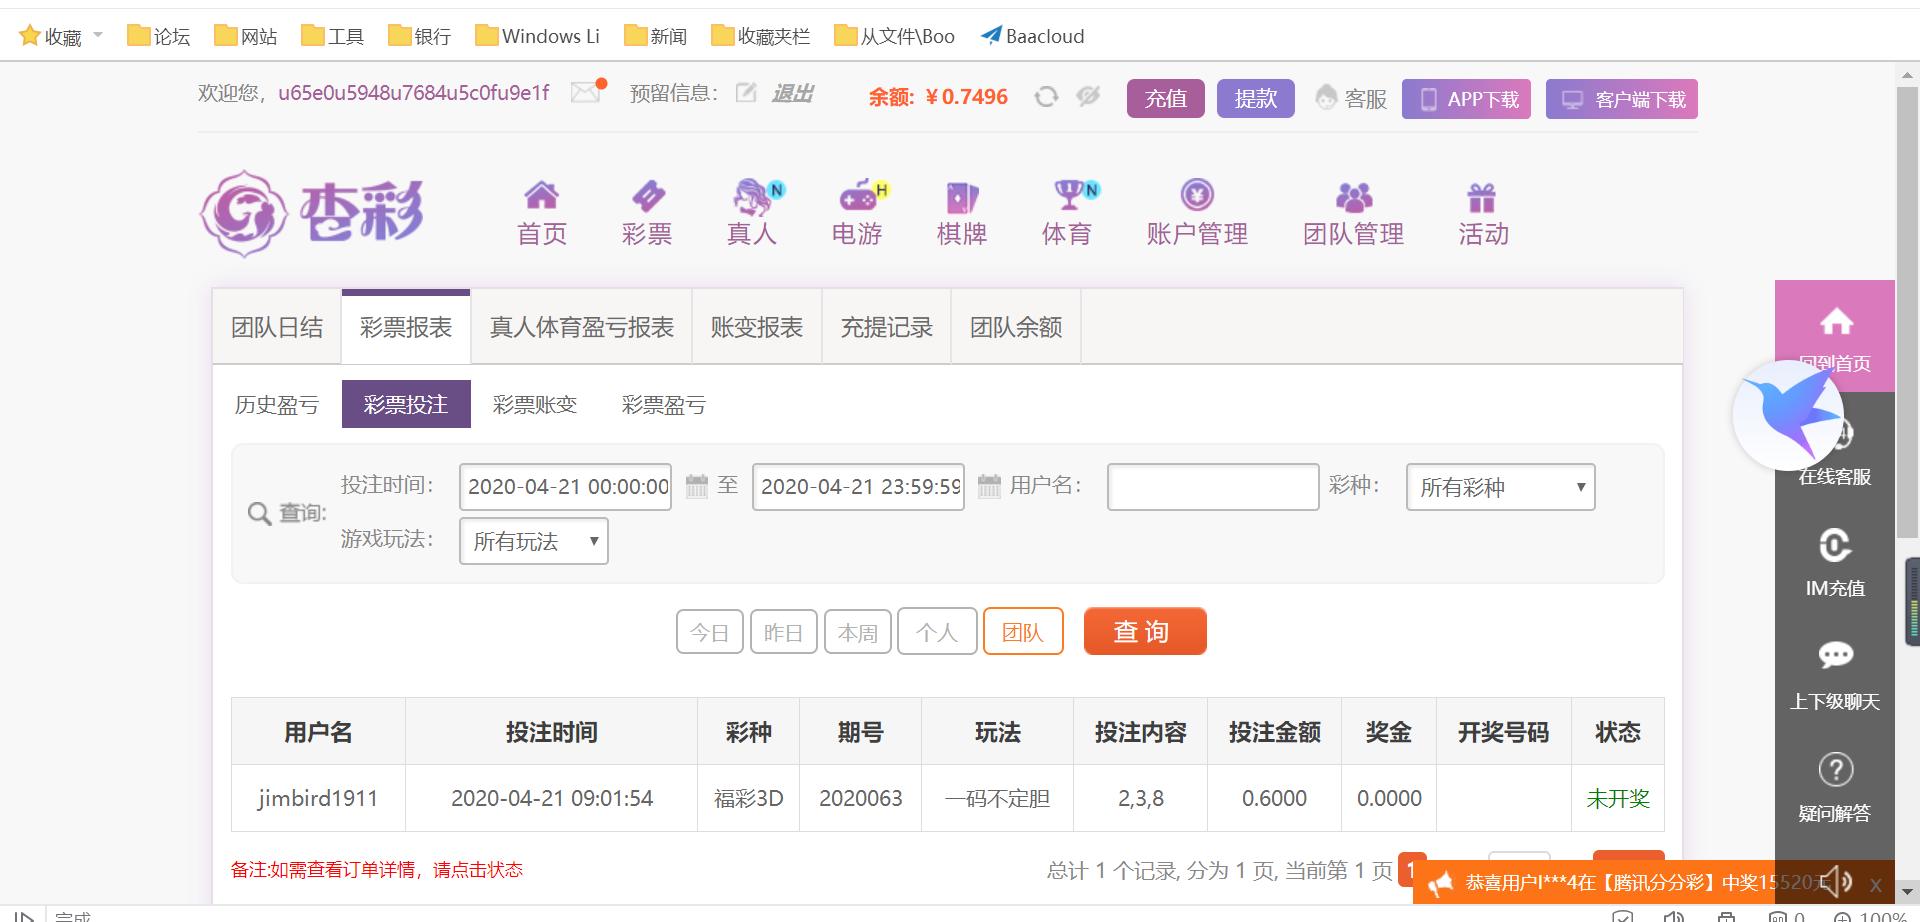Click inside the 用户名 username input field
Viewport: 1920px width, 922px height.
[1212, 487]
